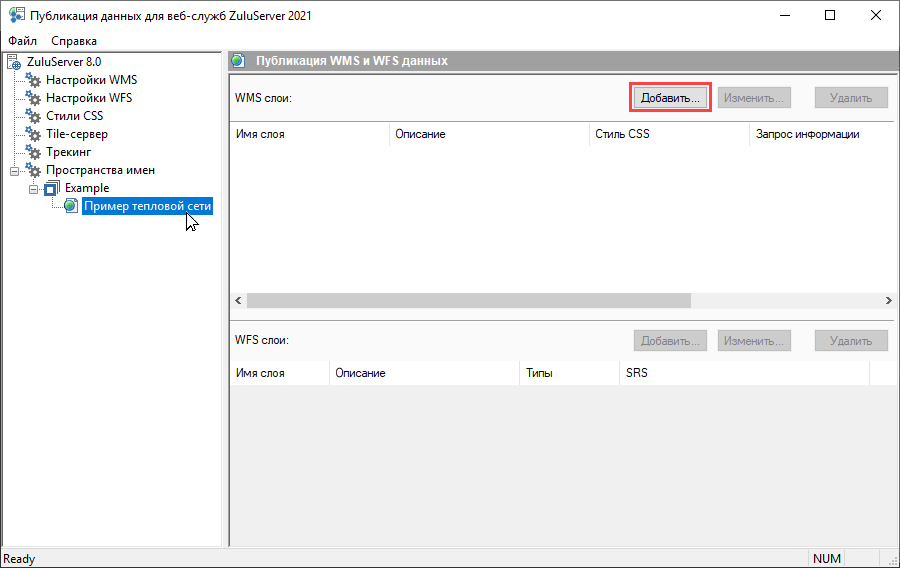Click the gear icon beside Tile-сервер
900x568 pixels.
pyautogui.click(x=33, y=134)
